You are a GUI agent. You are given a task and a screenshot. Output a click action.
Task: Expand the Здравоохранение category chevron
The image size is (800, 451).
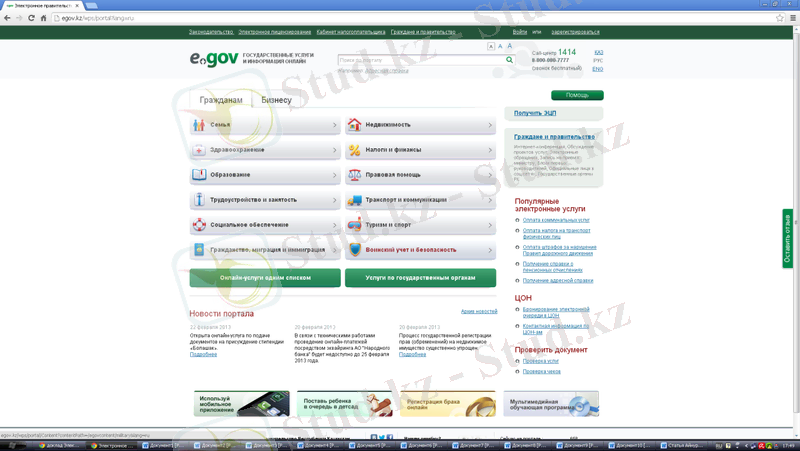[x=335, y=150]
